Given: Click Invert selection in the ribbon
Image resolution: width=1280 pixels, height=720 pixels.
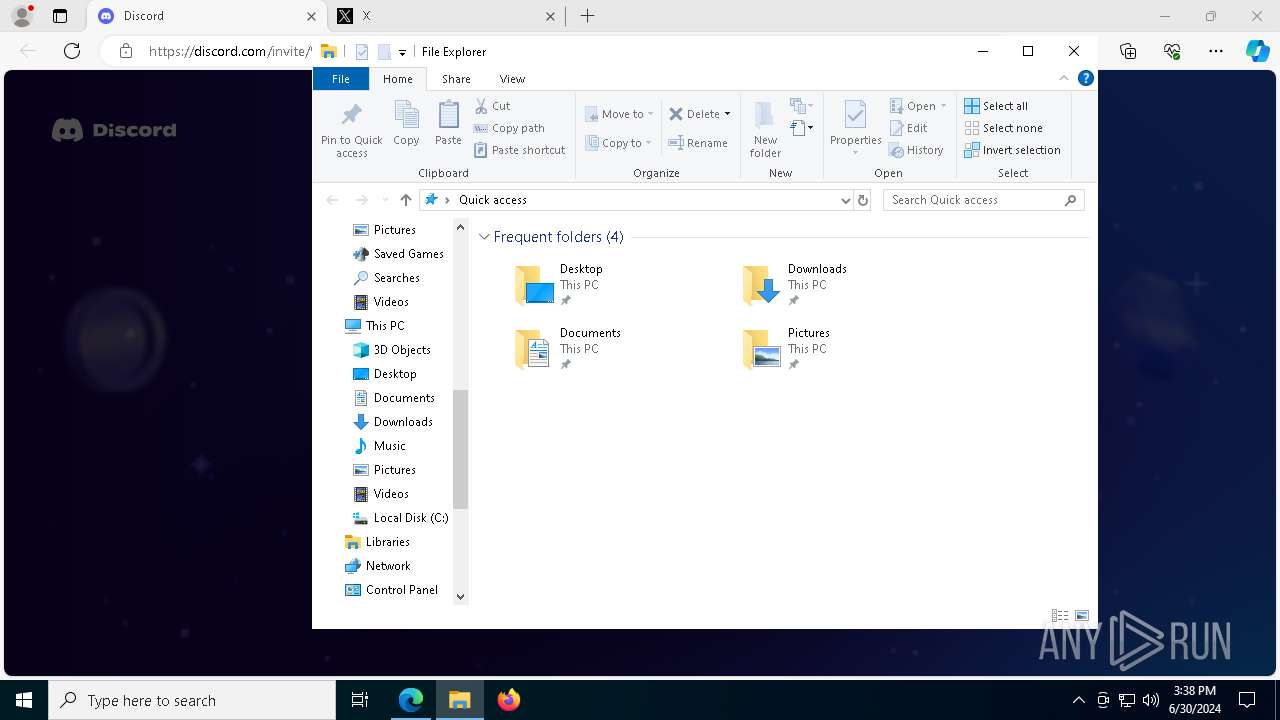Looking at the screenshot, I should coord(1012,150).
